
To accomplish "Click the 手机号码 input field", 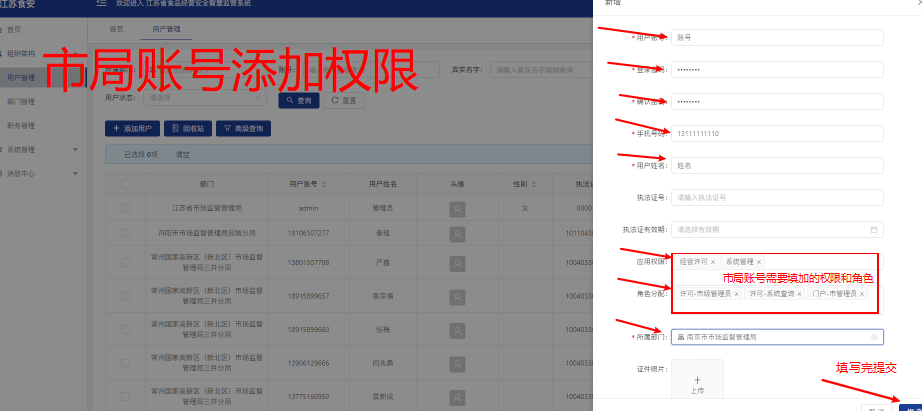I will (777, 133).
